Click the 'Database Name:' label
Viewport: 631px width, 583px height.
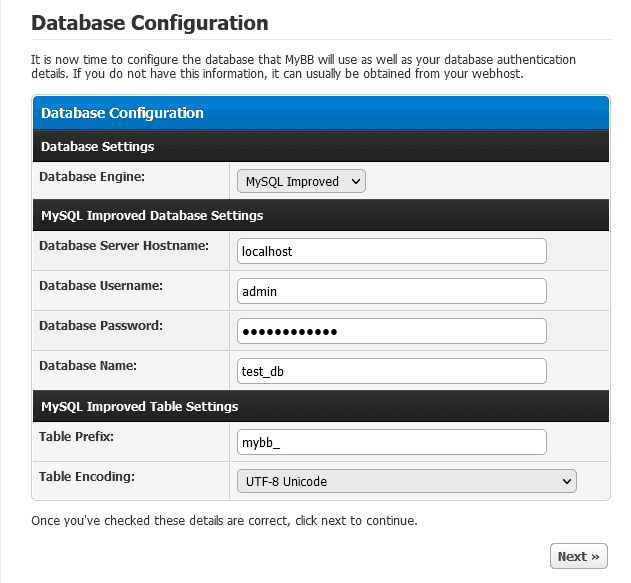click(88, 365)
